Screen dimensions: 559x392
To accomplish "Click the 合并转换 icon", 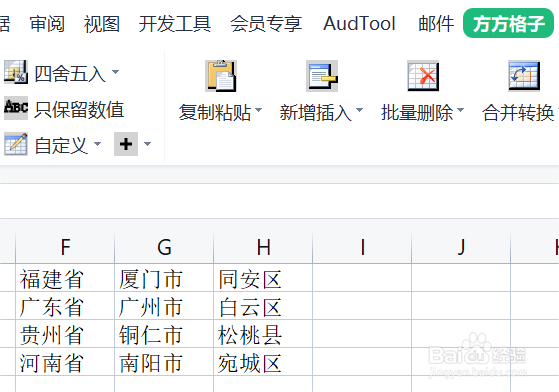I will (524, 76).
